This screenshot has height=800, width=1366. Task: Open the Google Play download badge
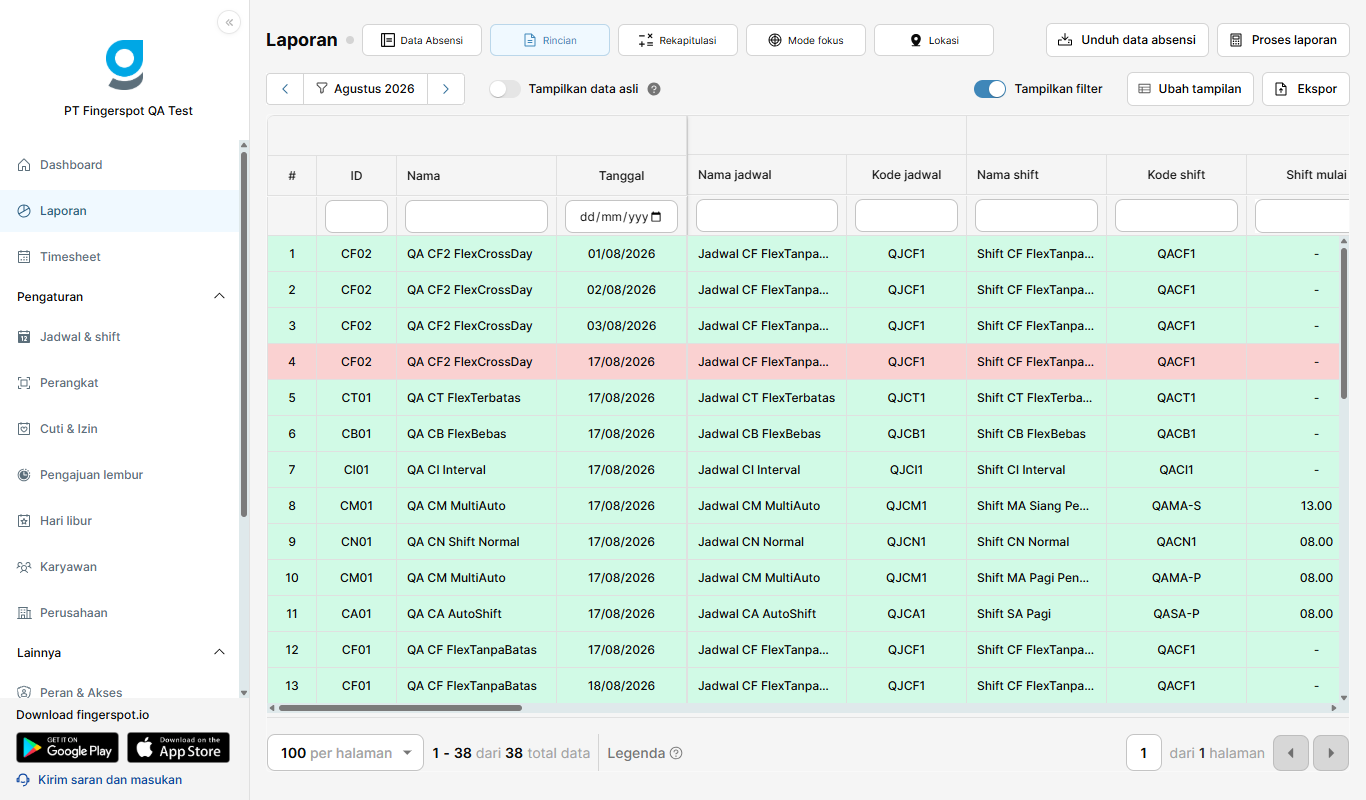pyautogui.click(x=67, y=748)
